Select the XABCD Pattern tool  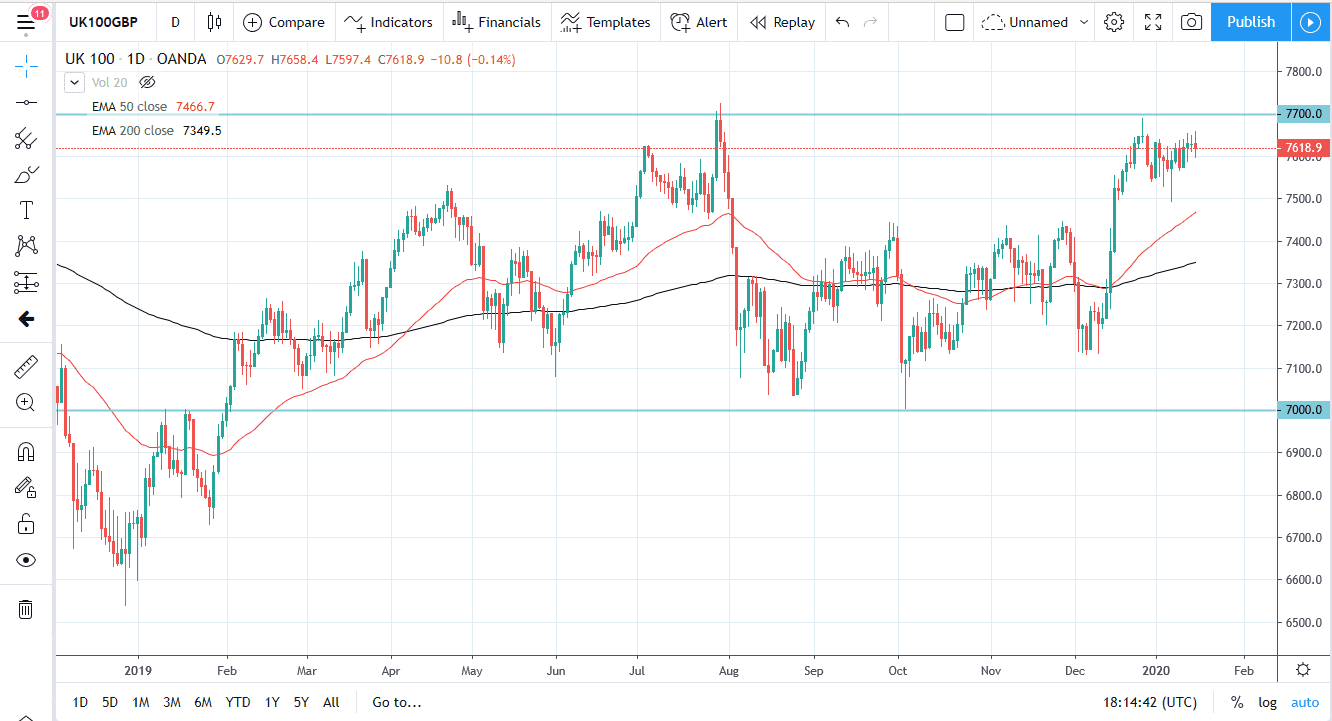tap(26, 246)
